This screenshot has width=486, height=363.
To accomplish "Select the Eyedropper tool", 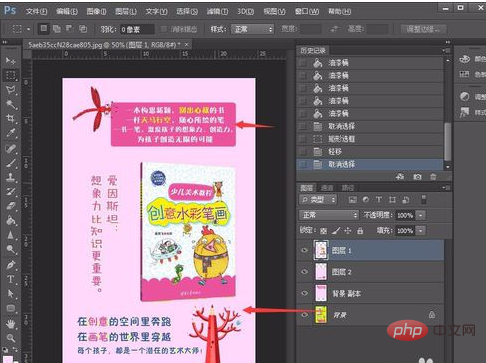I will [11, 133].
